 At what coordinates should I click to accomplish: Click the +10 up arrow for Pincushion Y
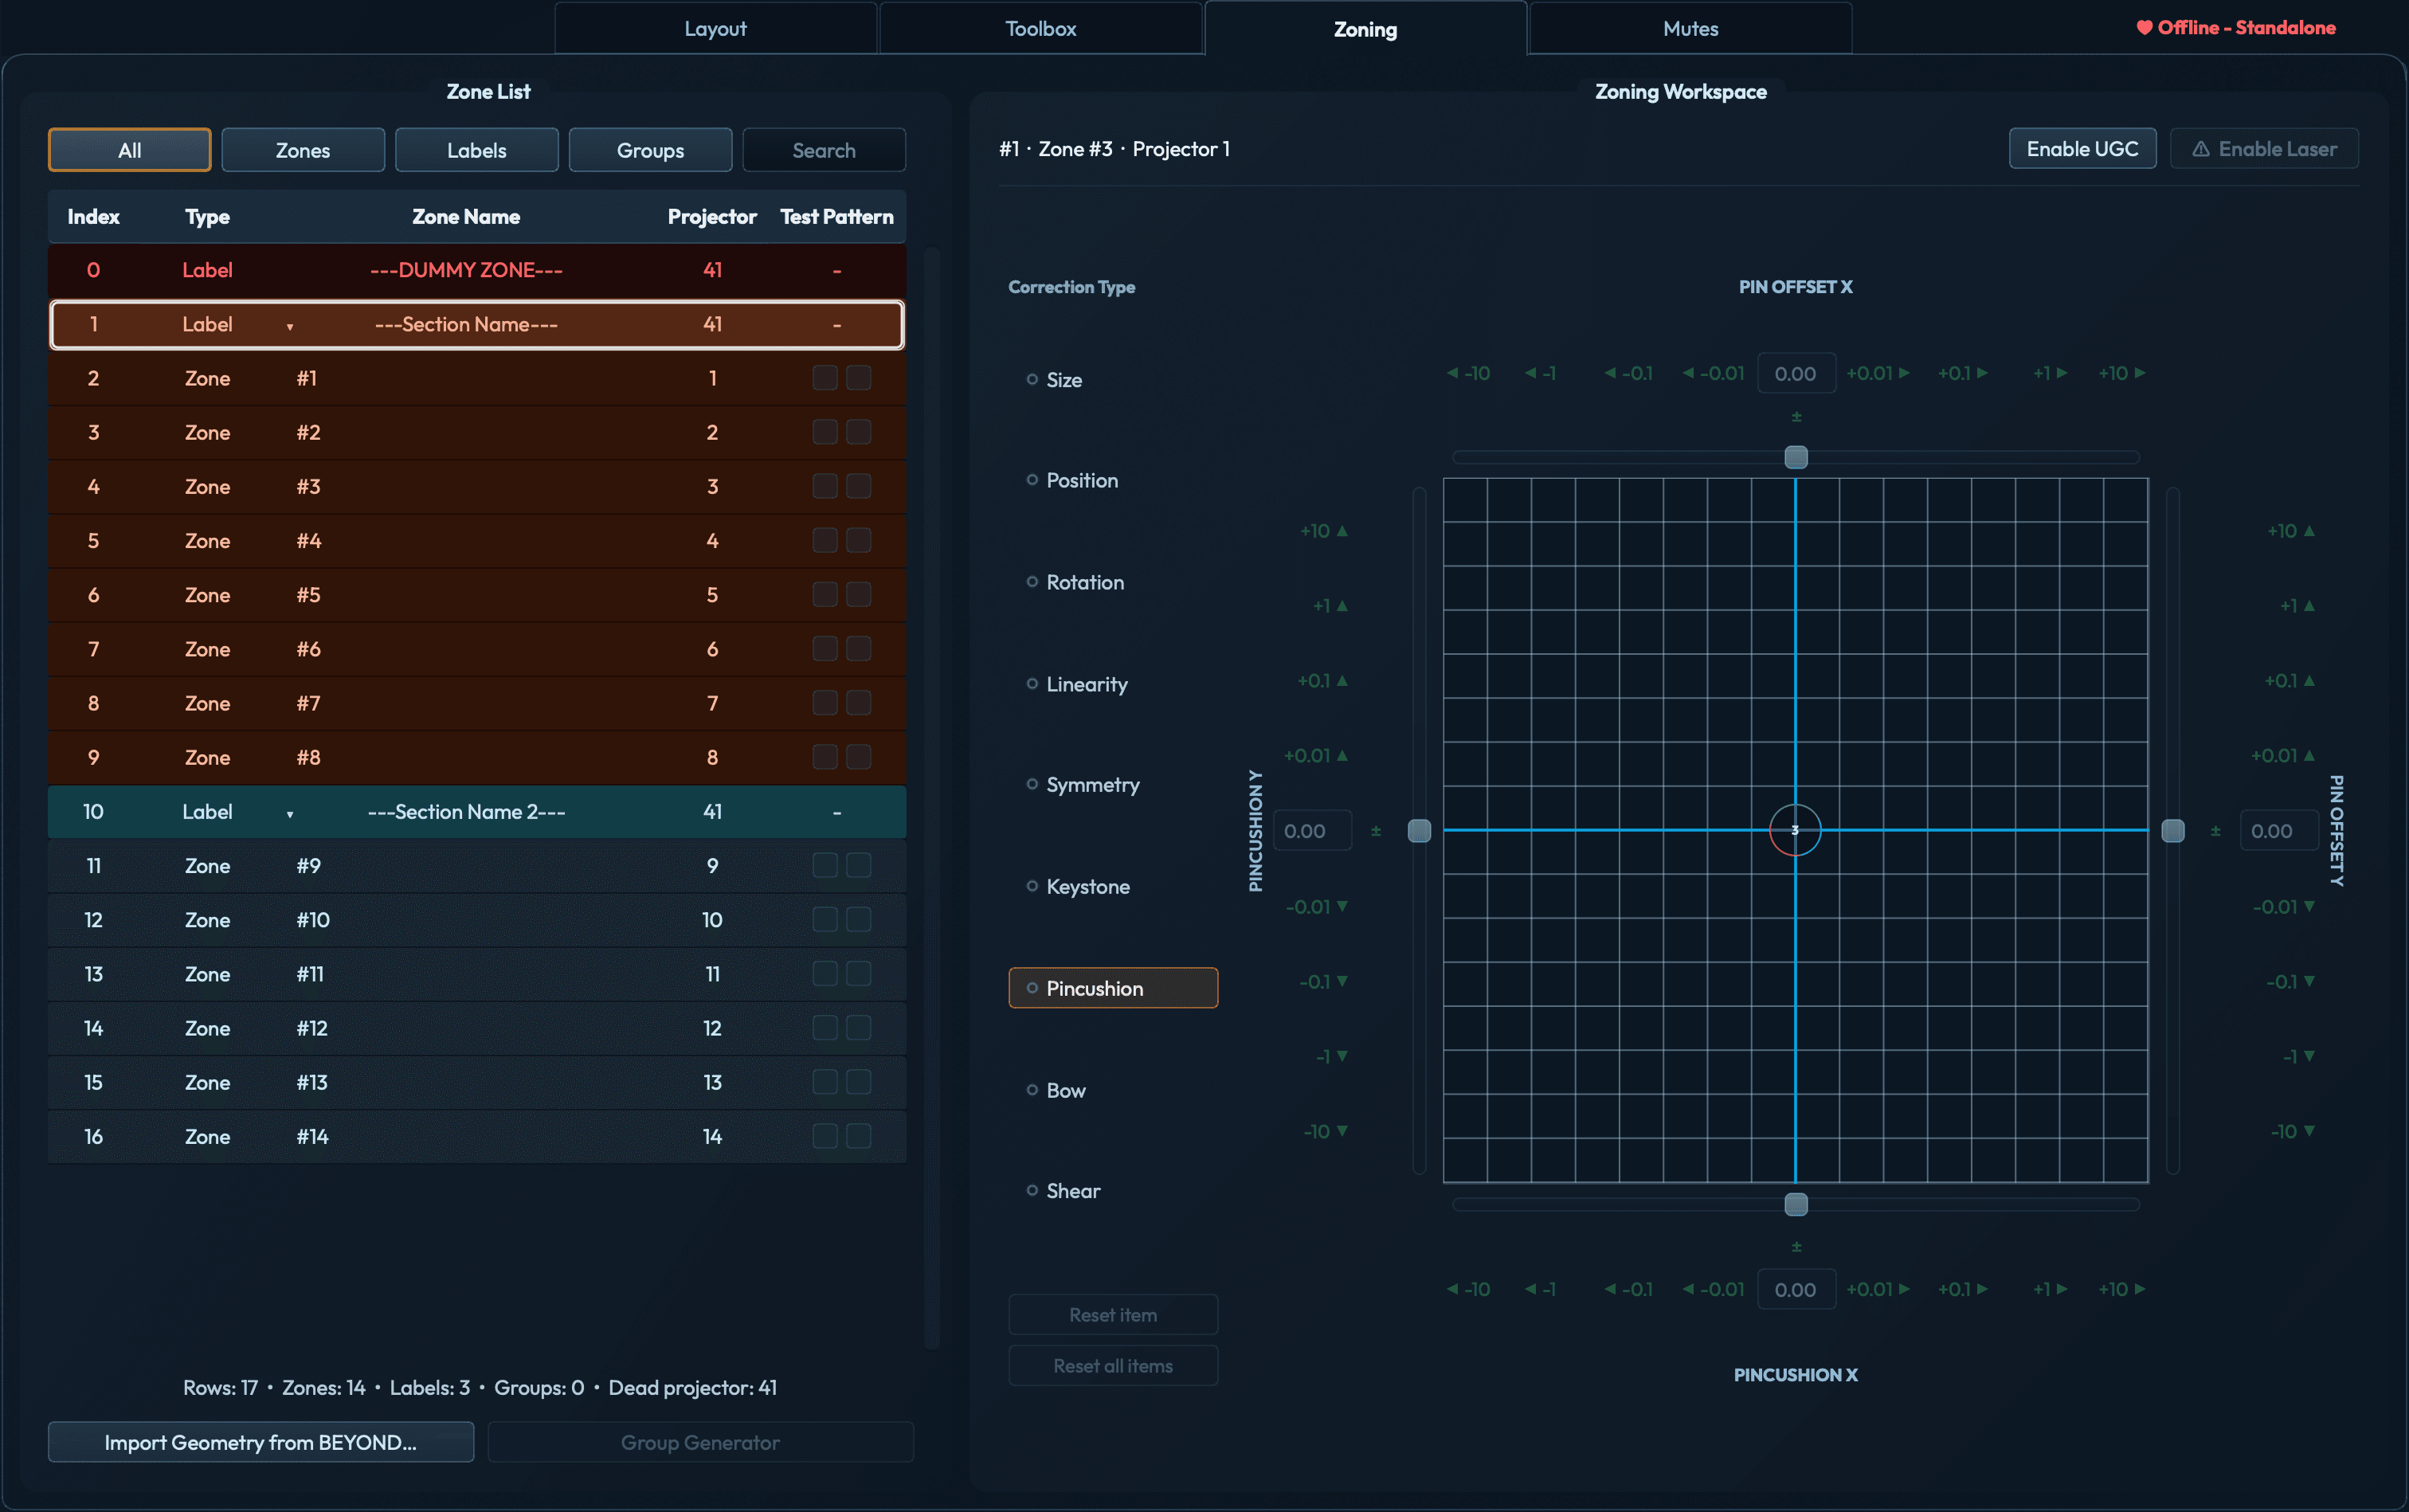pyautogui.click(x=1324, y=531)
